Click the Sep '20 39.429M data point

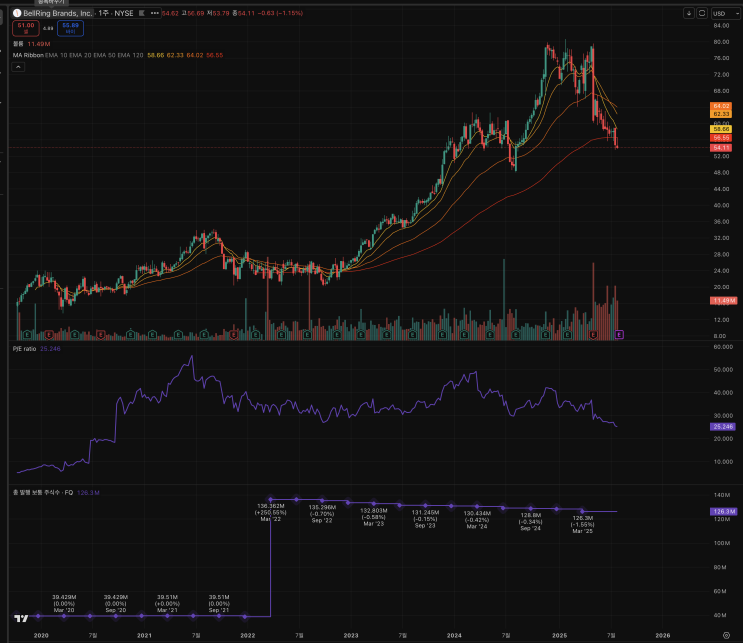116,616
